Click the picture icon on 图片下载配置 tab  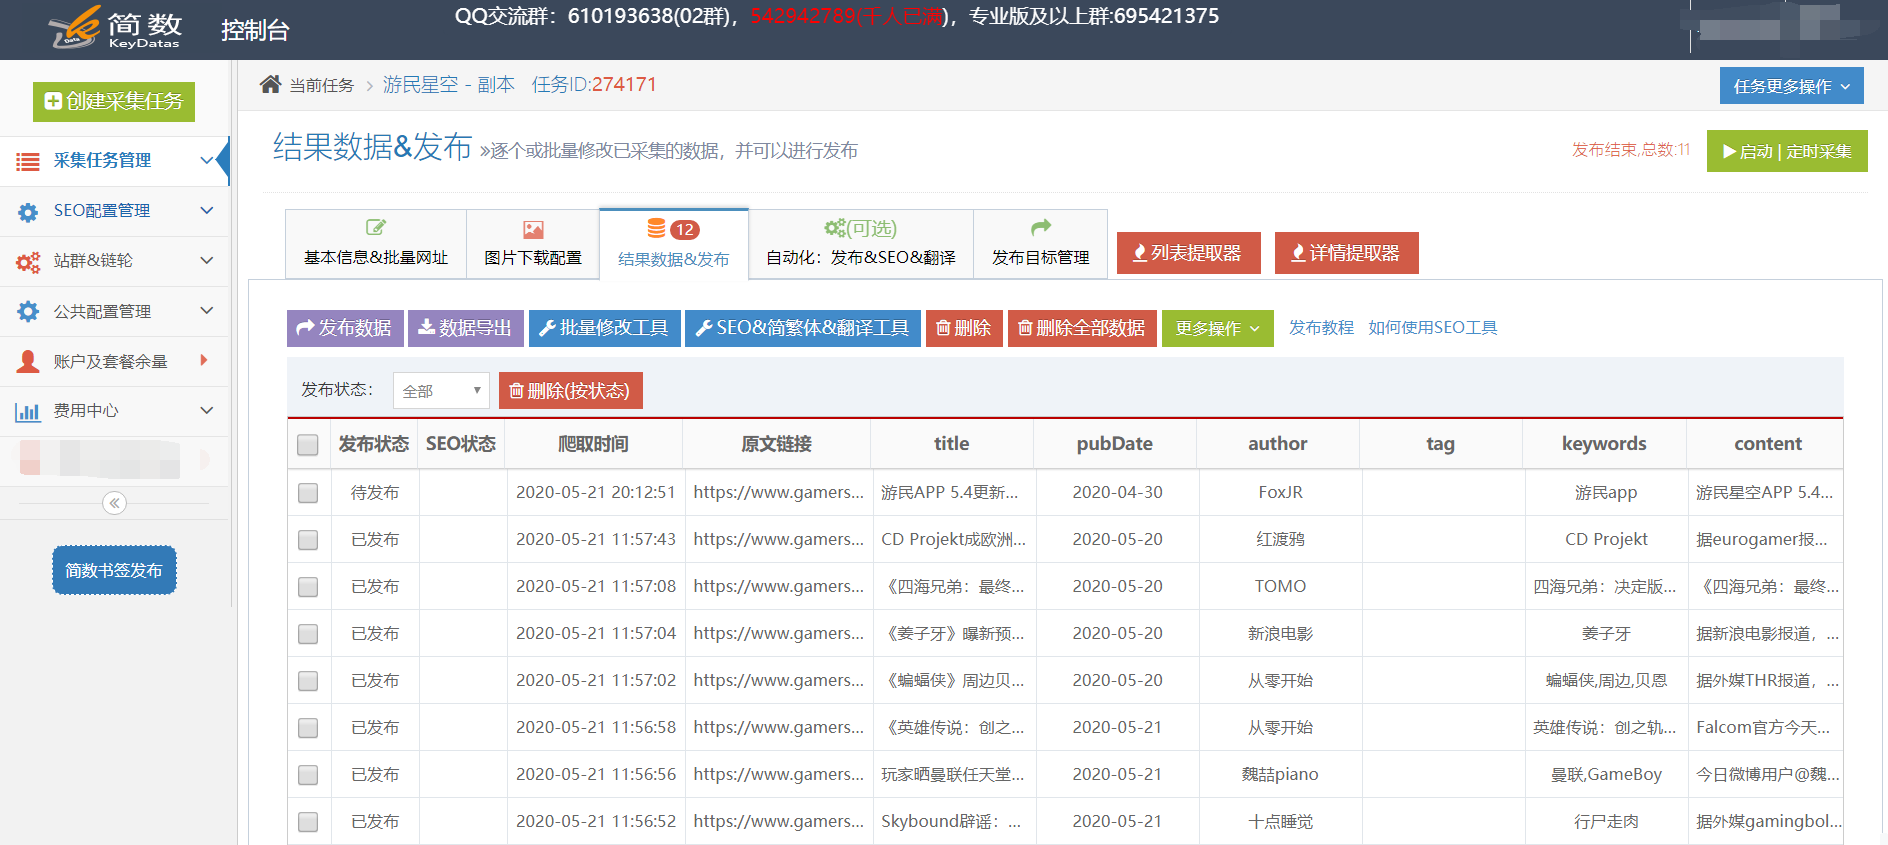click(533, 229)
